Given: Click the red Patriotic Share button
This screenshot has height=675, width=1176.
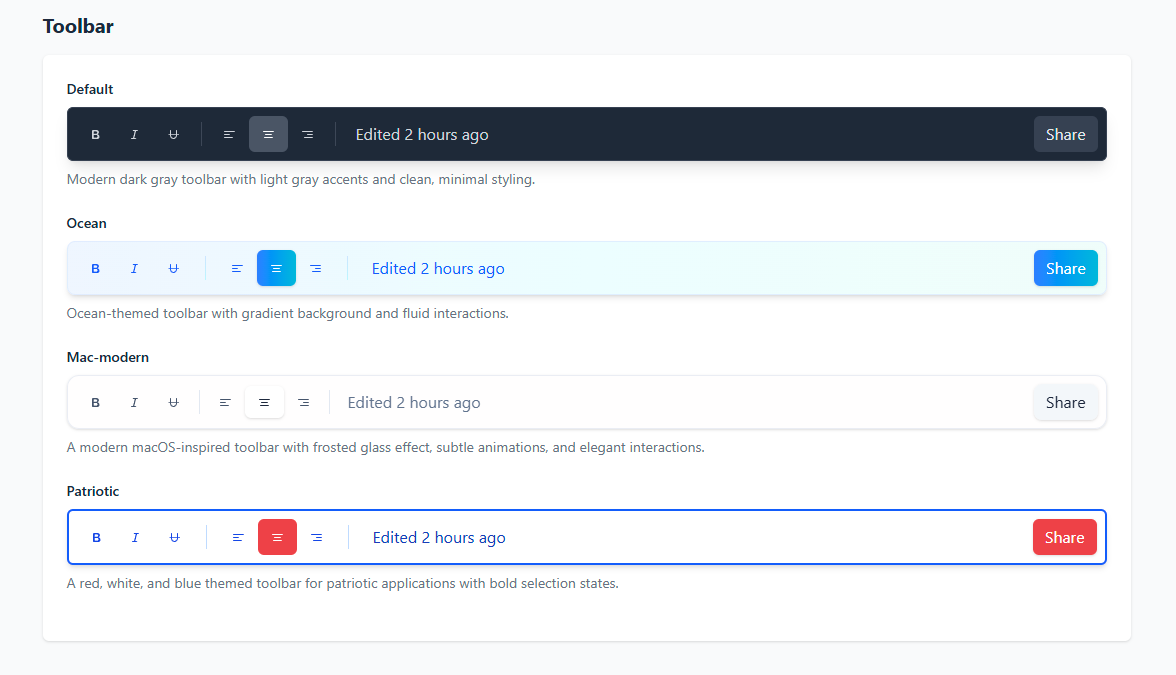Looking at the screenshot, I should 1065,538.
